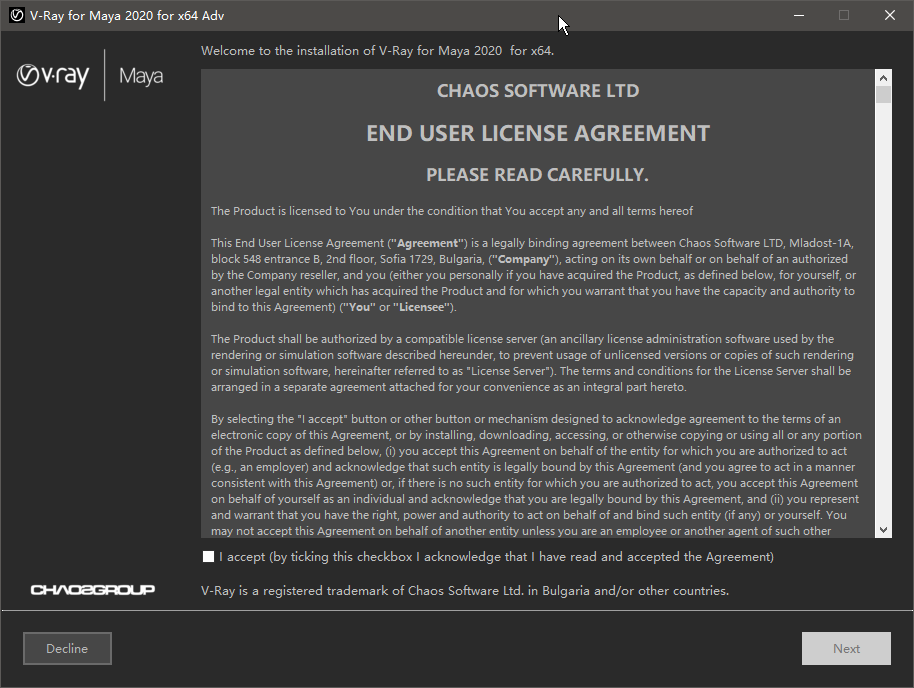Viewport: 914px width, 688px height.
Task: Click the V-Ray Maya logo in sidebar
Action: [x=90, y=75]
